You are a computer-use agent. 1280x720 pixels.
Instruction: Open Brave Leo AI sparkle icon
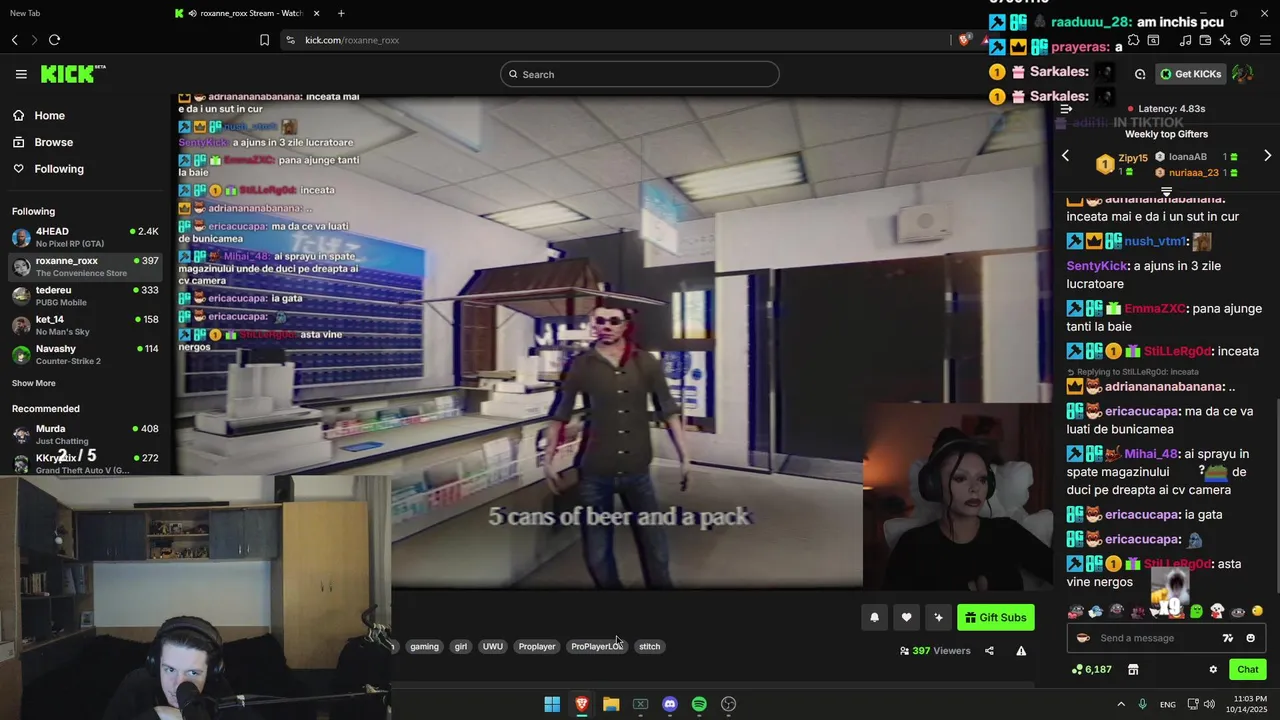tap(1225, 40)
